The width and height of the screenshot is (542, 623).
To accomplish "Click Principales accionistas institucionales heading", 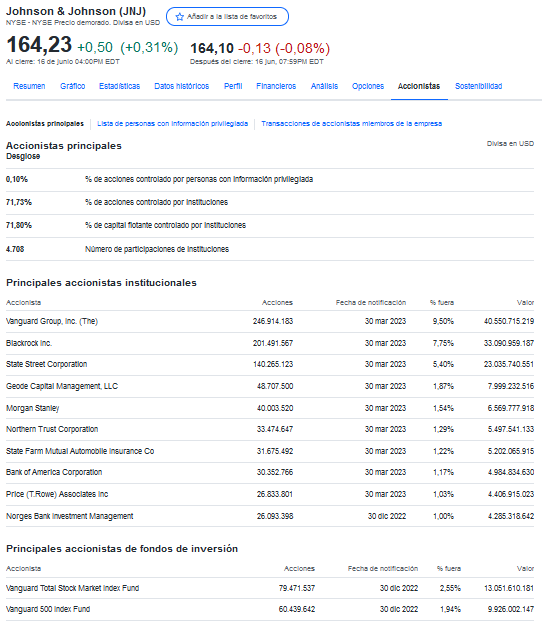I will click(101, 283).
